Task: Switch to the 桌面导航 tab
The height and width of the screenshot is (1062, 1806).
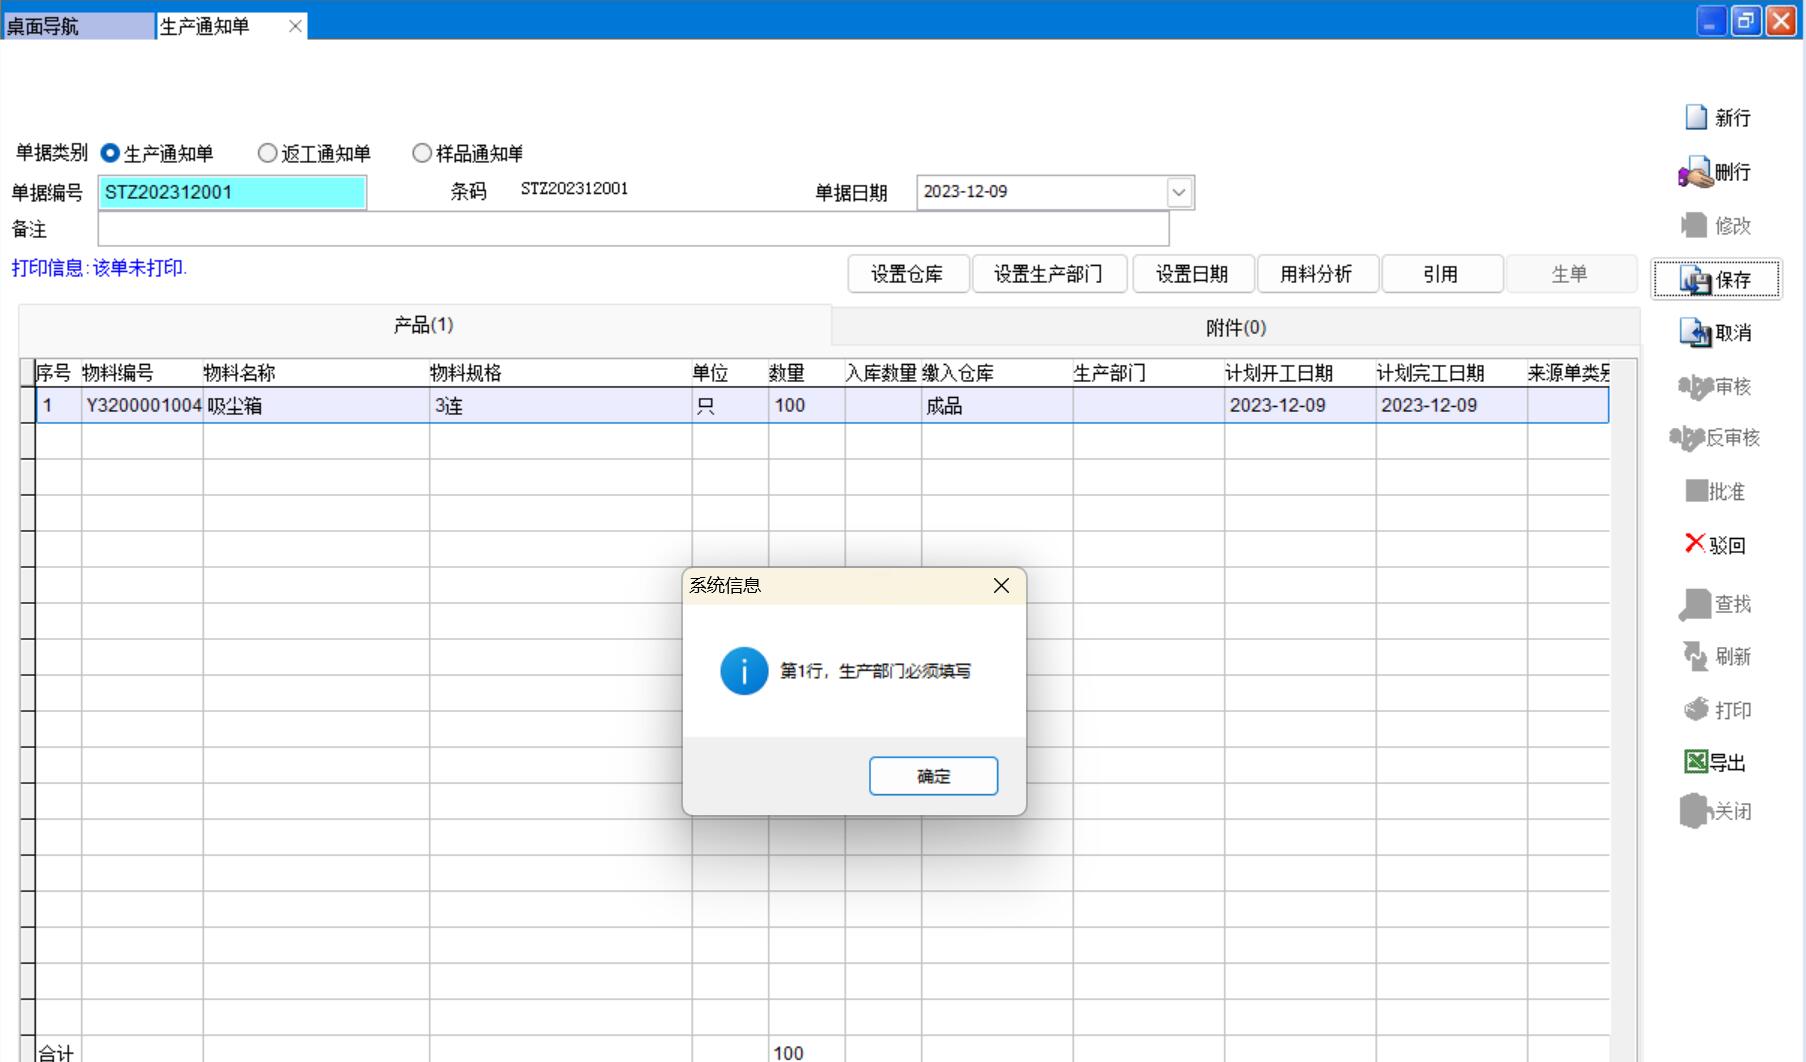Action: pos(78,26)
